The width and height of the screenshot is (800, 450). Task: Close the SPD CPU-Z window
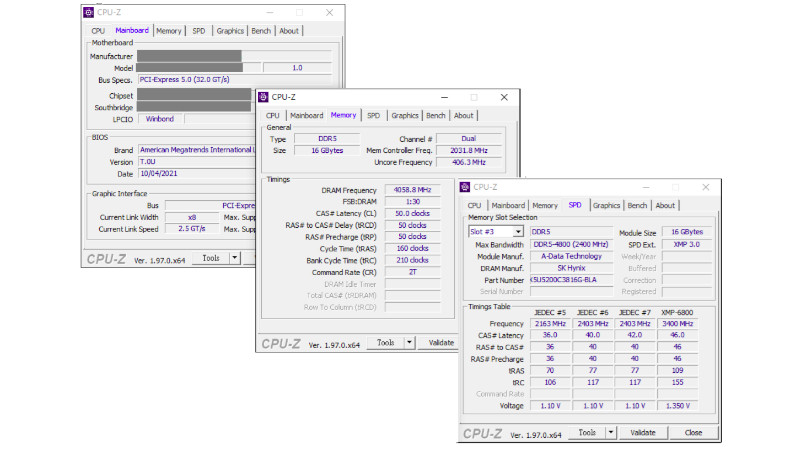tap(706, 187)
